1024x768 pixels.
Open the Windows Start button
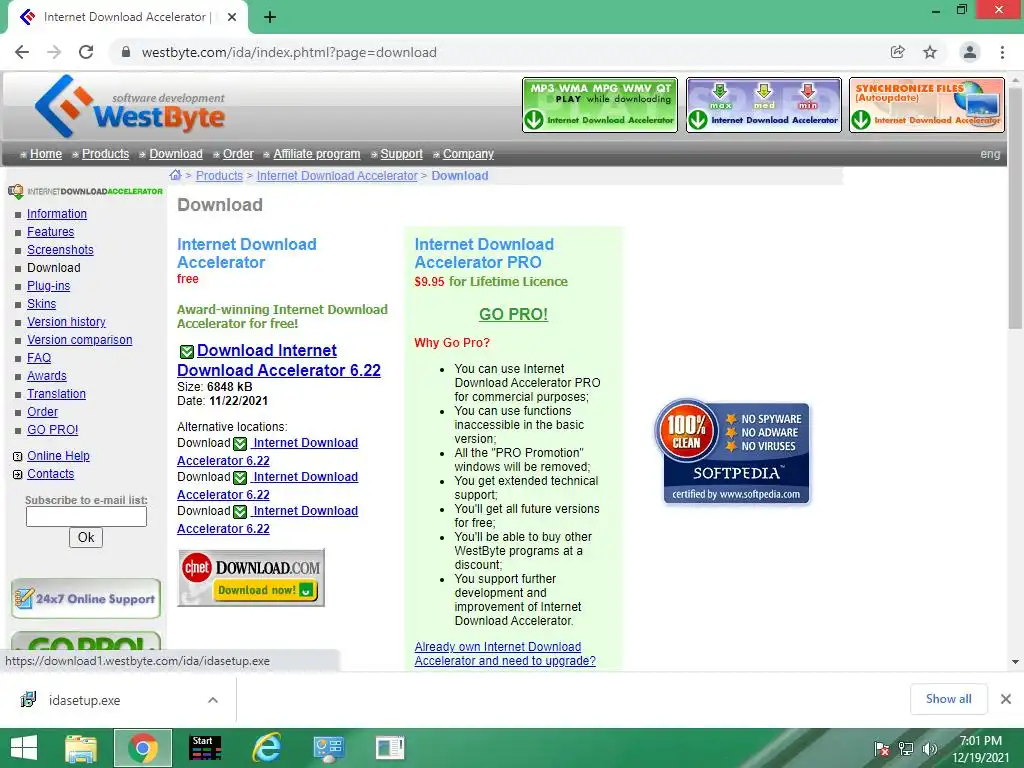pyautogui.click(x=24, y=748)
